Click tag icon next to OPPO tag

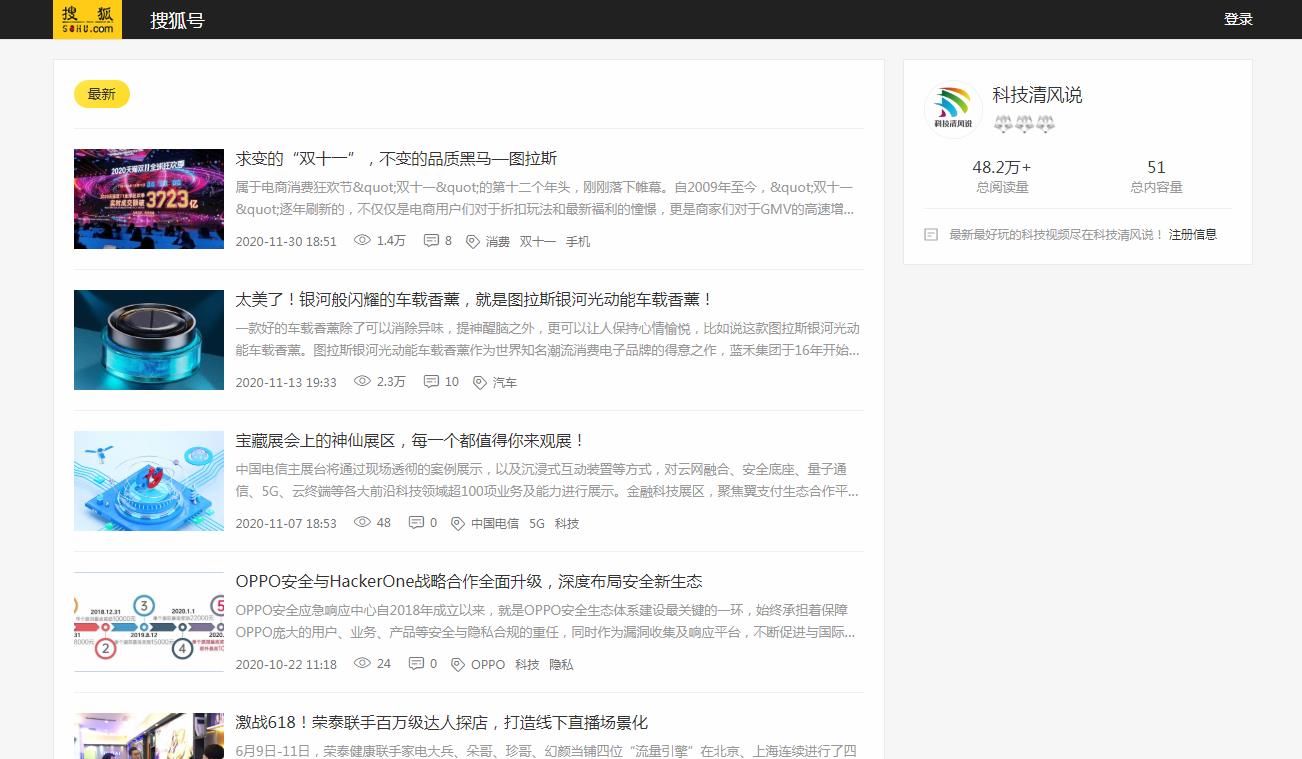(x=458, y=664)
